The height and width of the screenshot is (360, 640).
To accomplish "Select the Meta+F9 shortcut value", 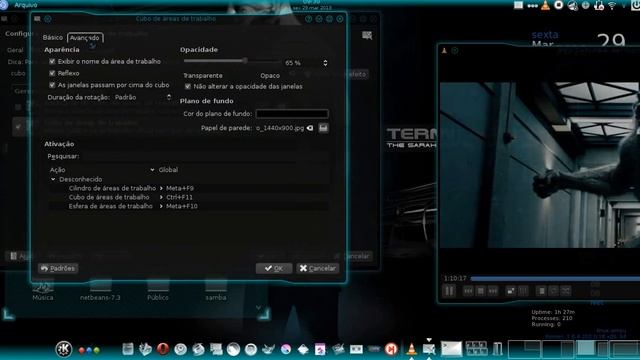I will 180,188.
